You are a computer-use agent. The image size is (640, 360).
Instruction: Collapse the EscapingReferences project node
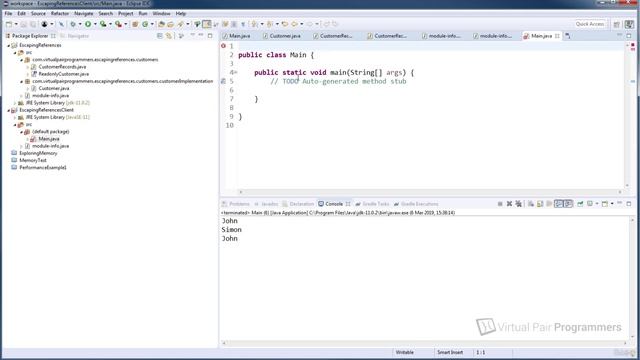point(9,46)
